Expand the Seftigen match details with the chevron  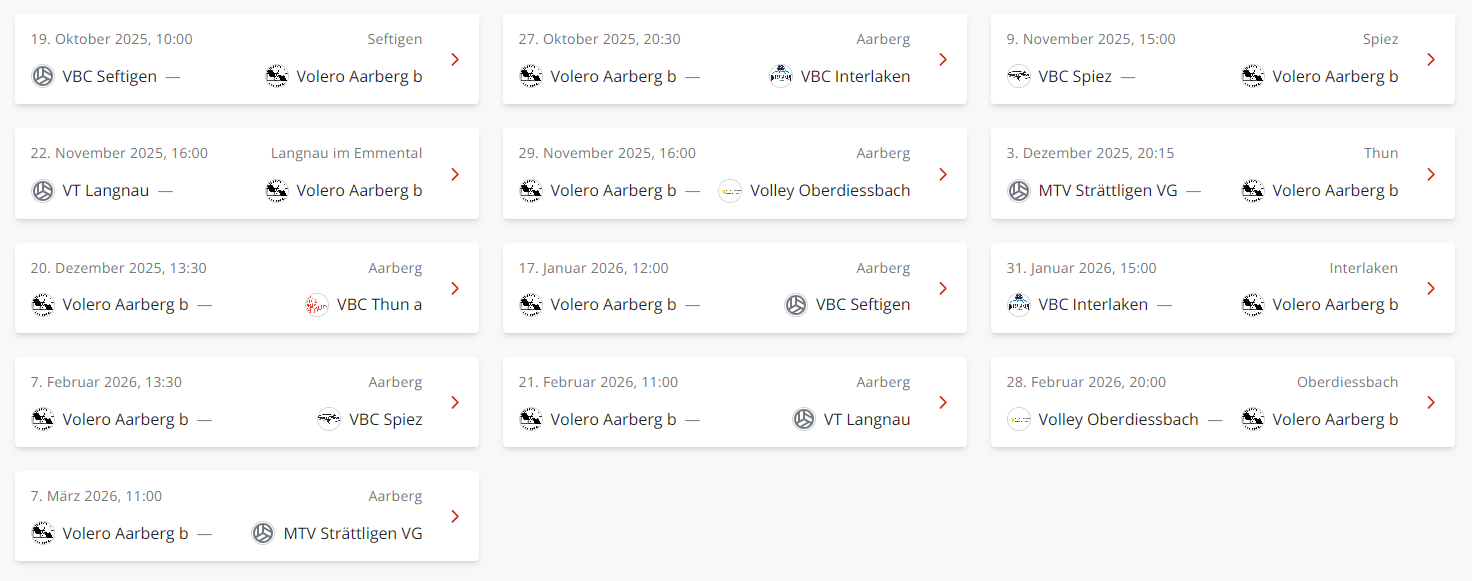pyautogui.click(x=455, y=59)
